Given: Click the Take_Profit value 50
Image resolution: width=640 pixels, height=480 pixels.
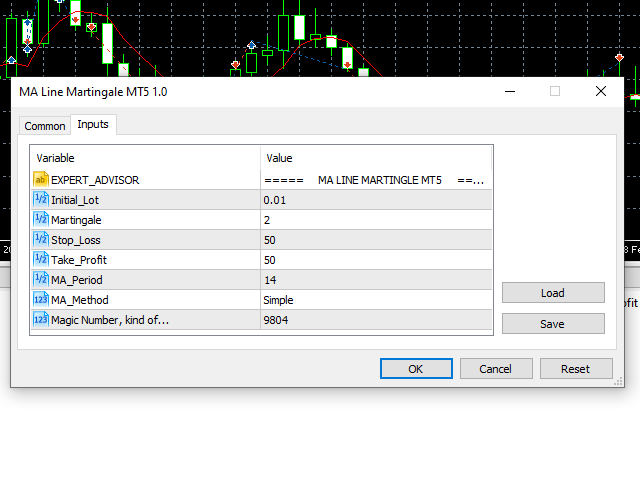Looking at the screenshot, I should click(376, 260).
